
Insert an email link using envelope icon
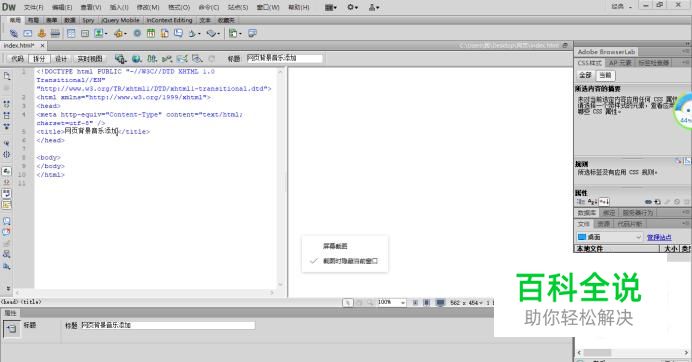27,33
